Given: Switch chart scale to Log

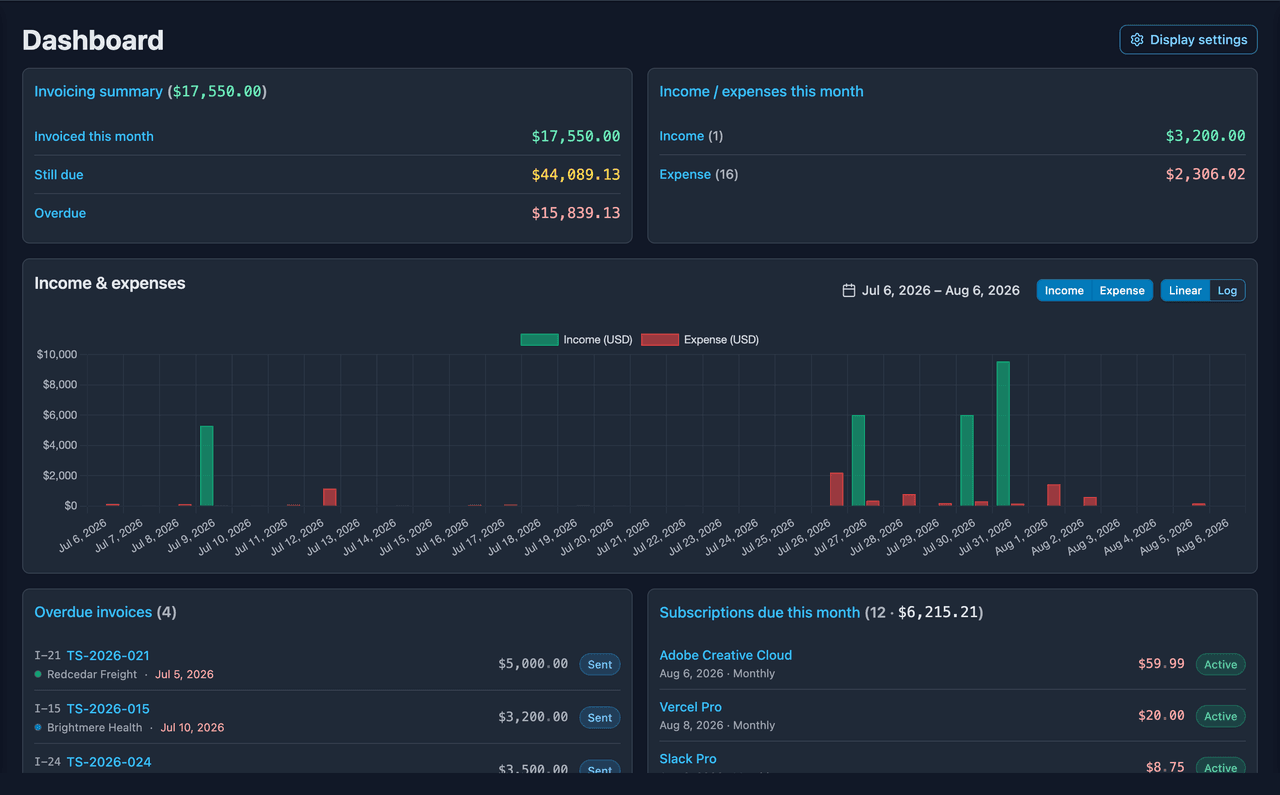Looking at the screenshot, I should point(1227,290).
